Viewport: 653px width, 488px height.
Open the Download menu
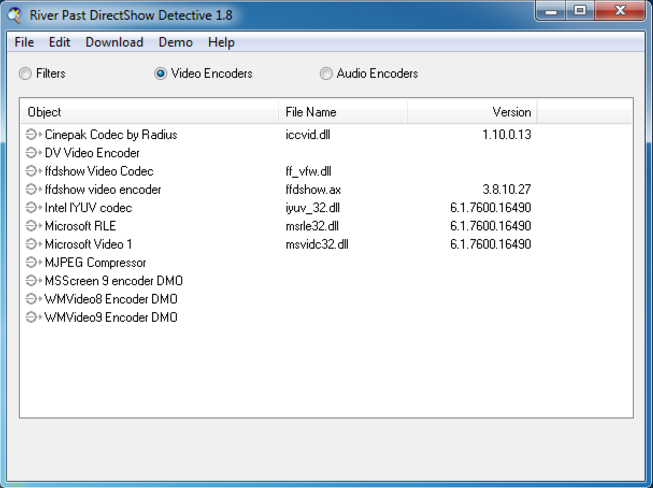(x=114, y=42)
